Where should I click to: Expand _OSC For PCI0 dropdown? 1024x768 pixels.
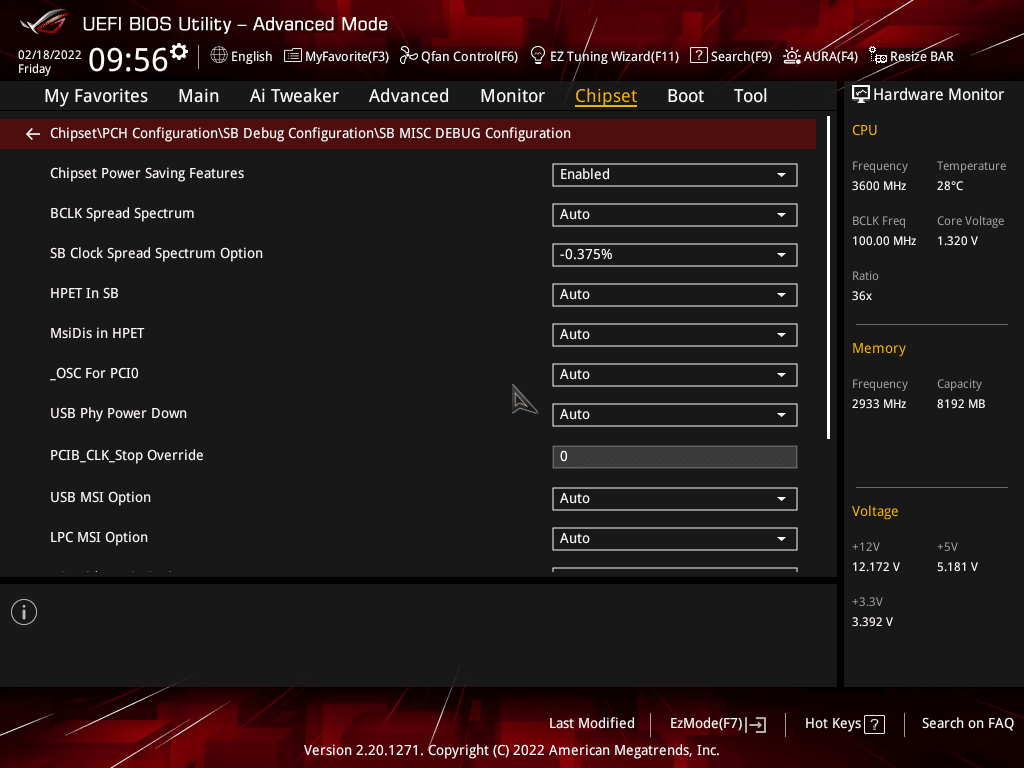pyautogui.click(x=675, y=374)
